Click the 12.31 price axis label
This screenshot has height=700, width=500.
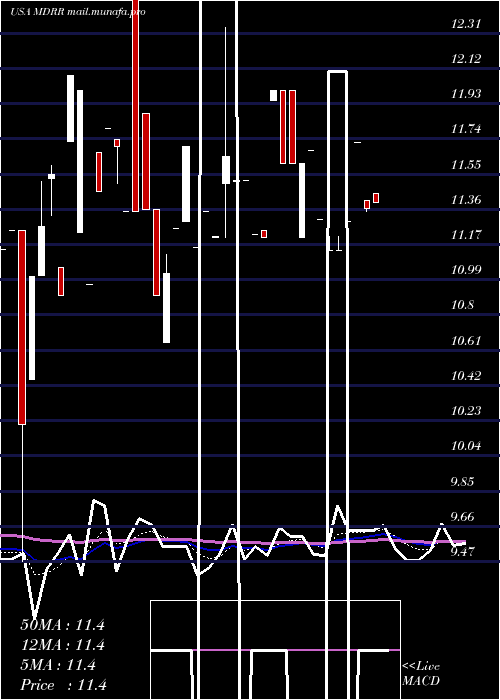(466, 24)
